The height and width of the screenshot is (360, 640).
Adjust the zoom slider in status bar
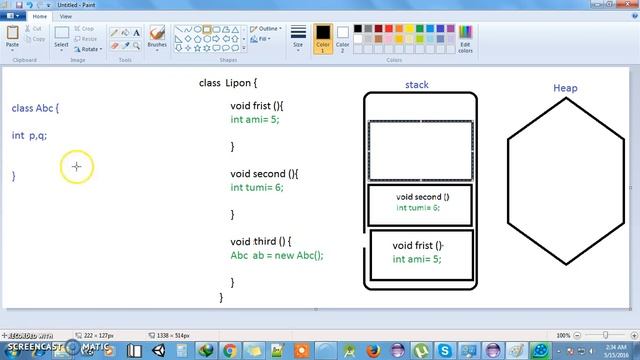(x=605, y=335)
